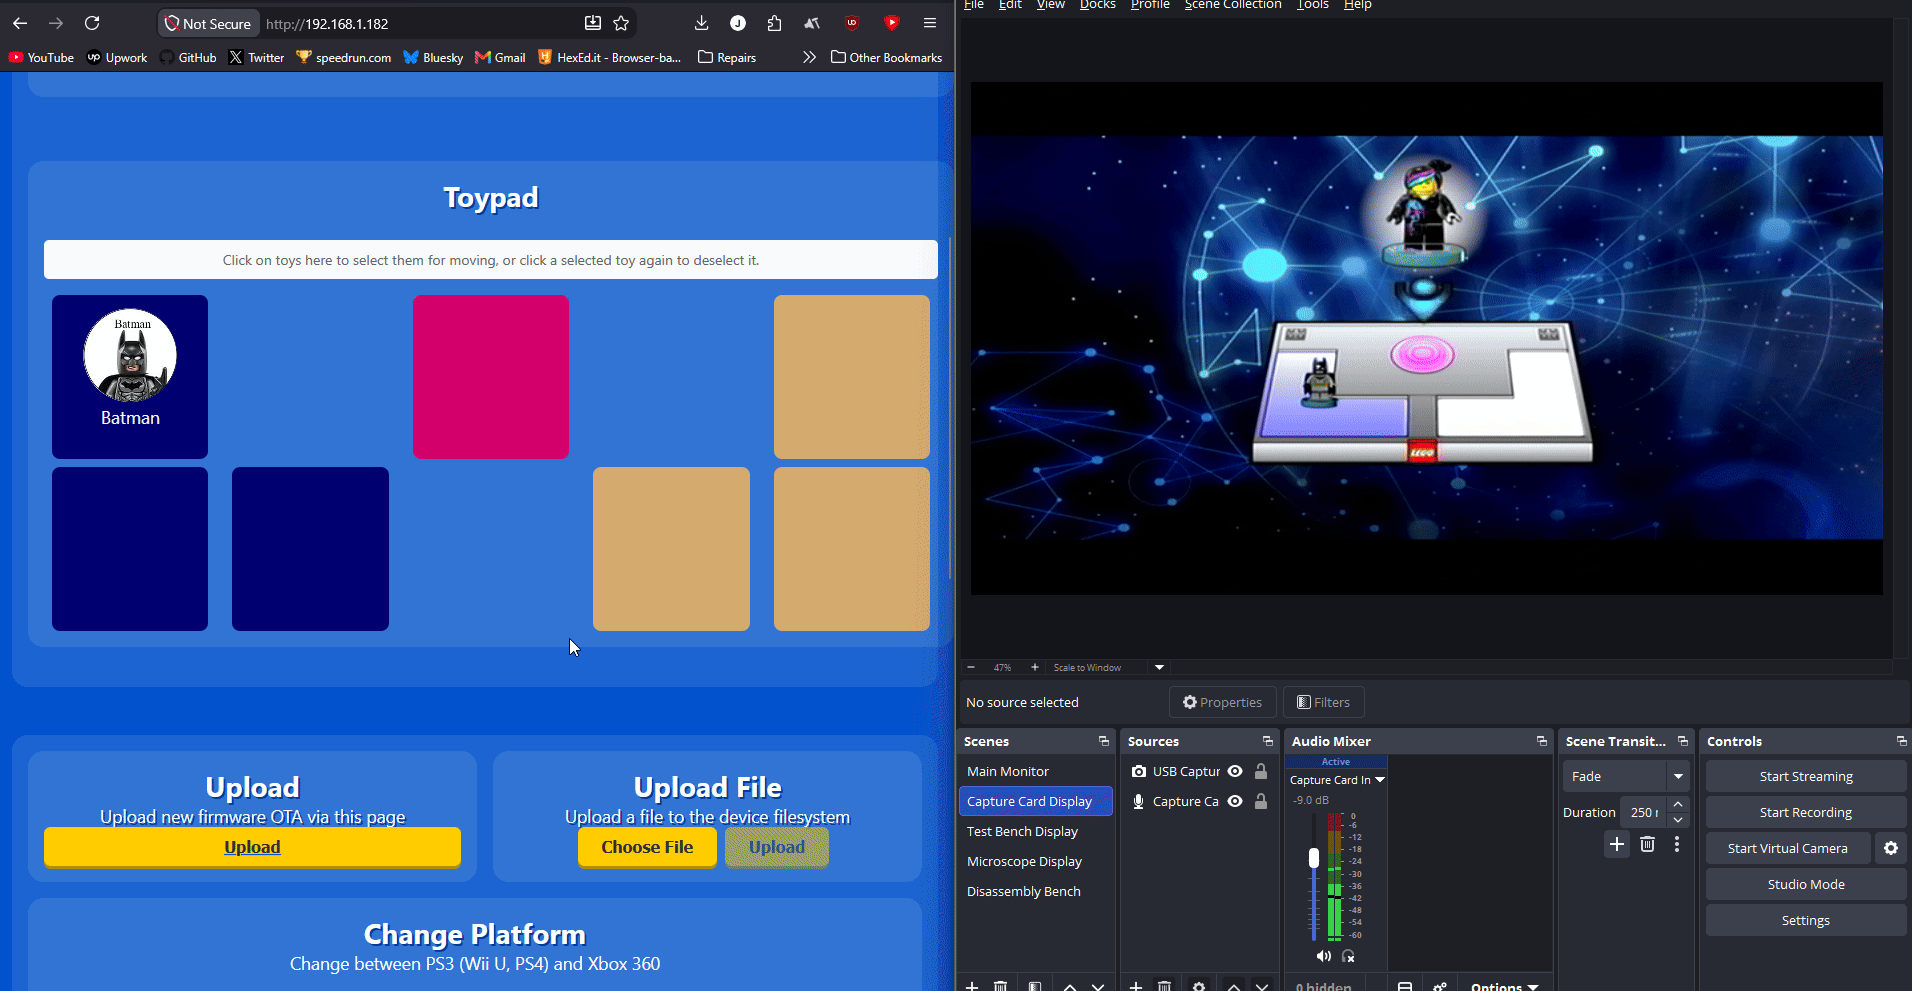1912x991 pixels.
Task: Hide the USB Capture source
Action: pos(1235,771)
